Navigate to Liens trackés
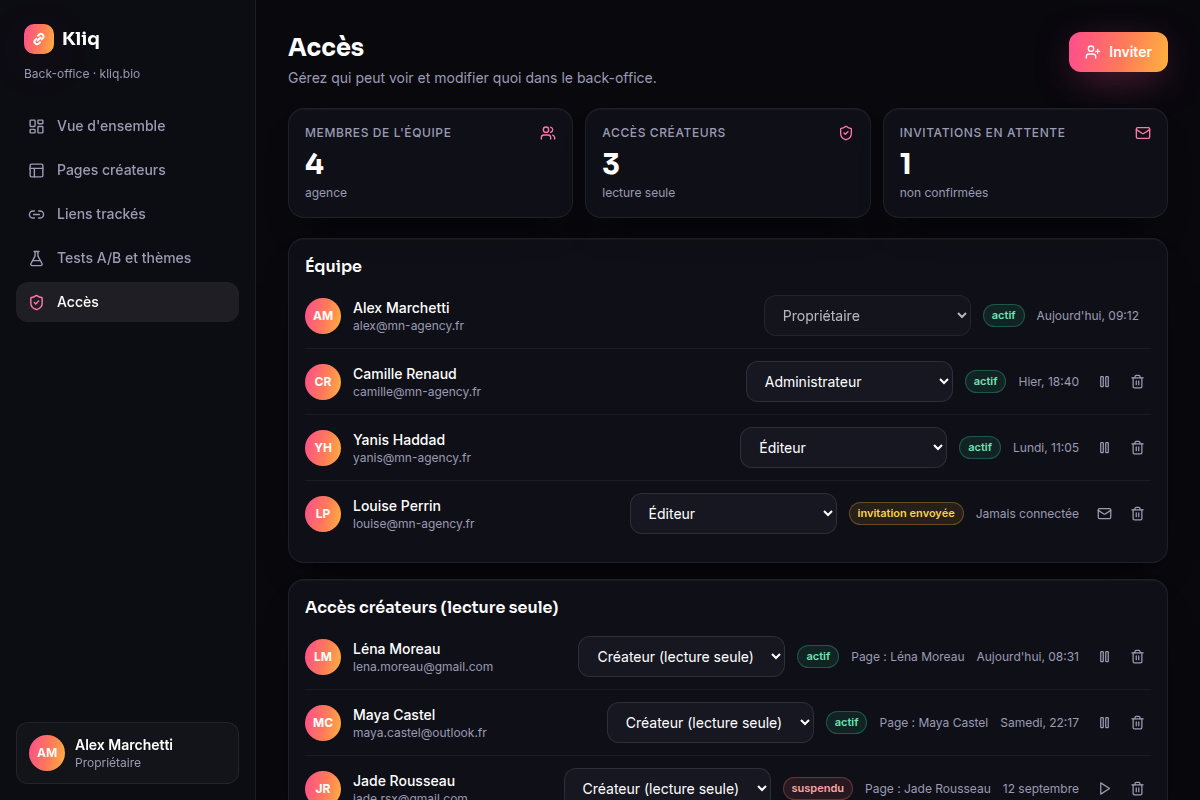Screen dimensions: 1200x800 127,214
